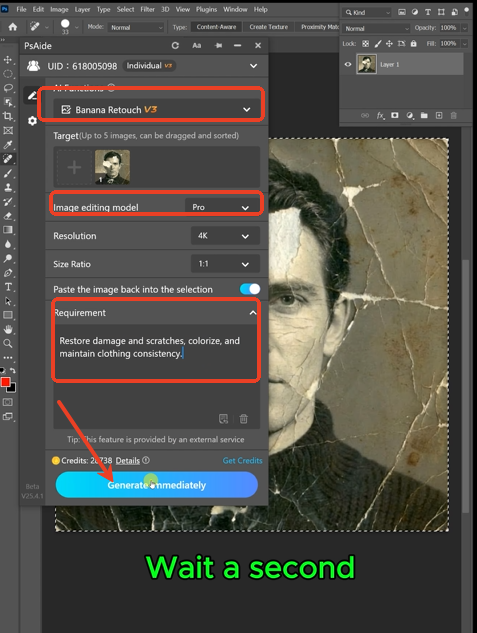The height and width of the screenshot is (633, 477).
Task: Select the Zoom tool
Action: (8, 344)
